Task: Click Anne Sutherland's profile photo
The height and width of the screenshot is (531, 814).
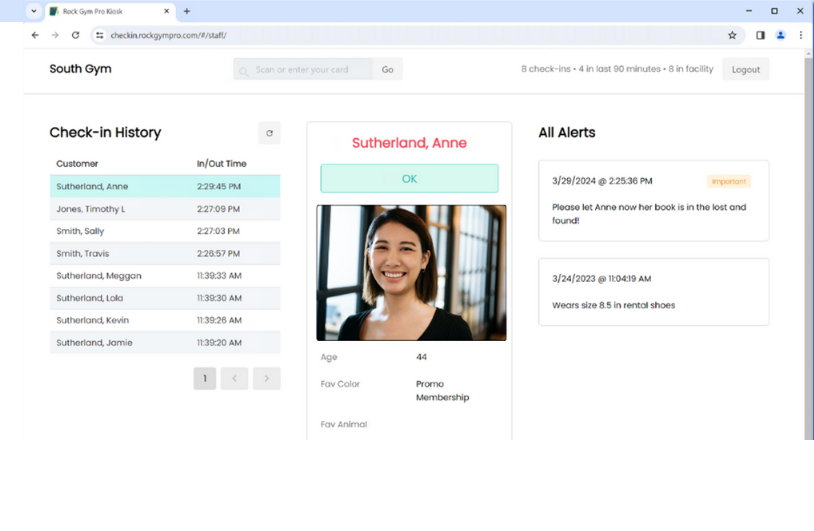Action: pos(411,273)
